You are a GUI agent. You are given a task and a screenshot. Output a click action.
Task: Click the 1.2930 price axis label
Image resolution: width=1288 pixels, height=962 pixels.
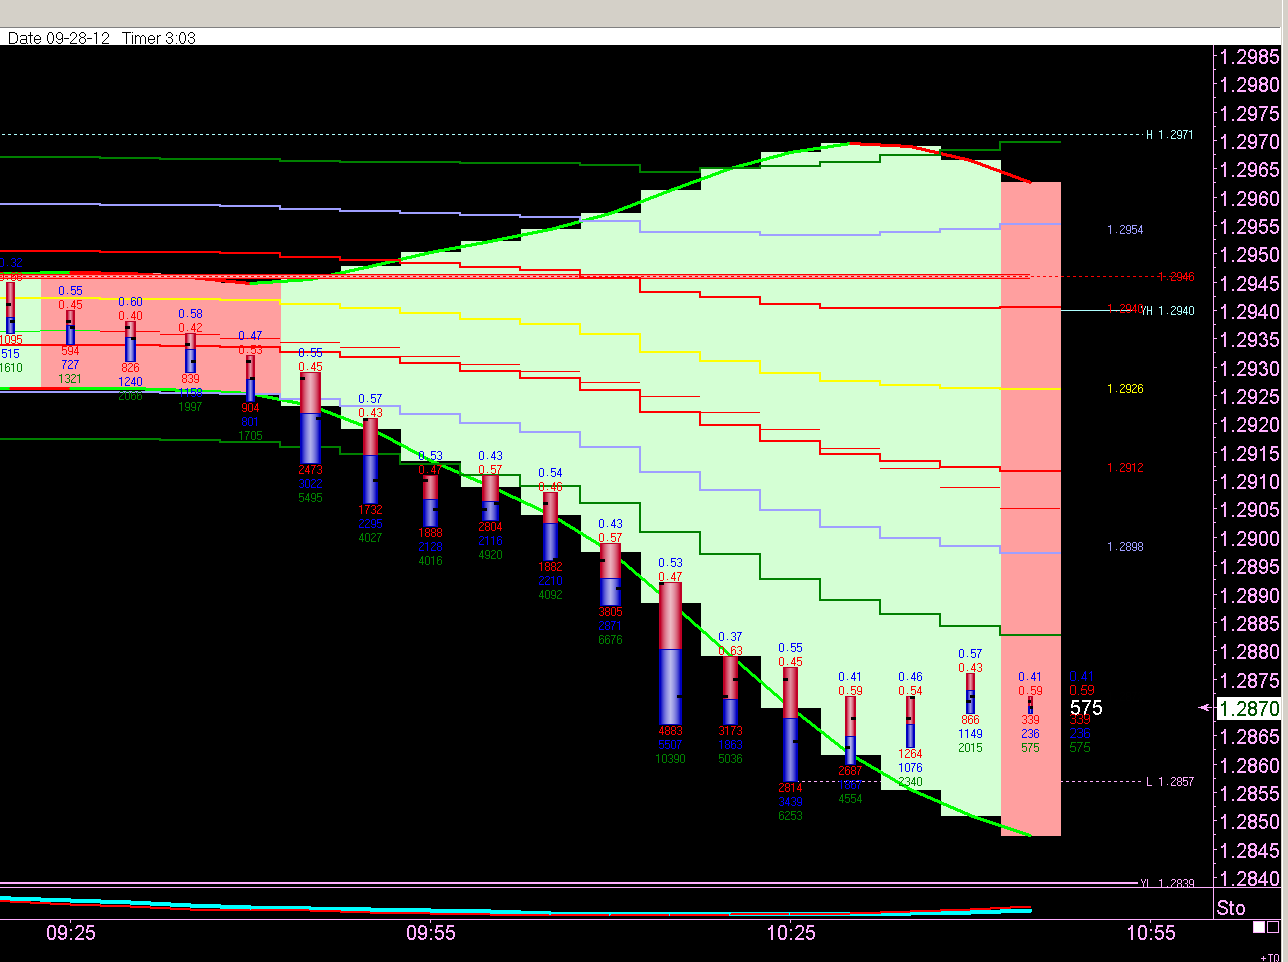pos(1250,369)
